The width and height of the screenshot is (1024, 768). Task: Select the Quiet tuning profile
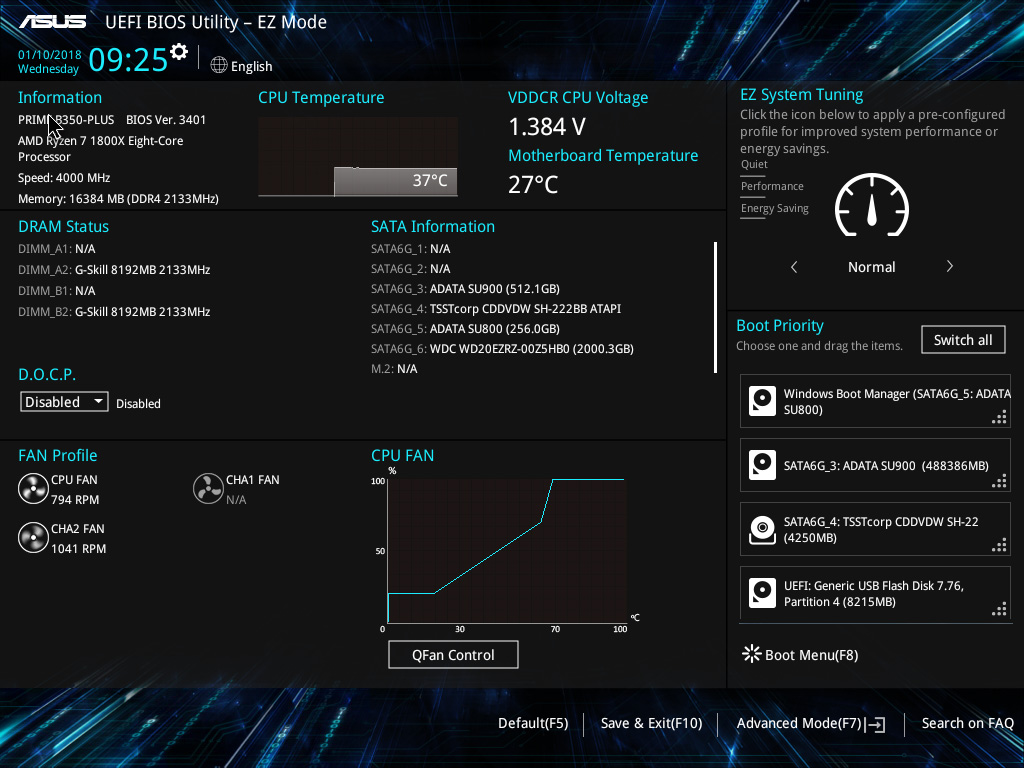pyautogui.click(x=754, y=165)
